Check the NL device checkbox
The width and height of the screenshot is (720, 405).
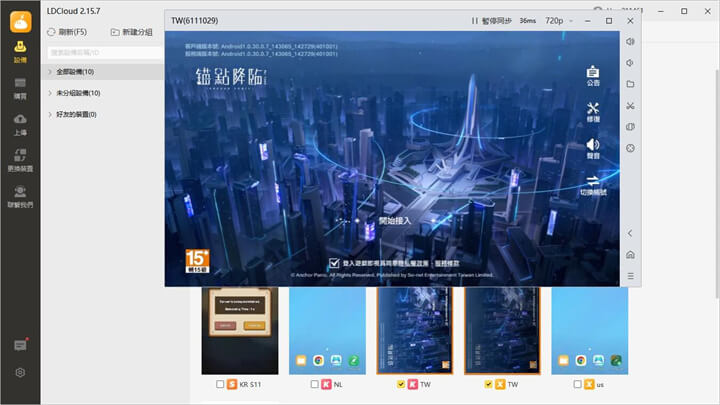click(x=315, y=384)
